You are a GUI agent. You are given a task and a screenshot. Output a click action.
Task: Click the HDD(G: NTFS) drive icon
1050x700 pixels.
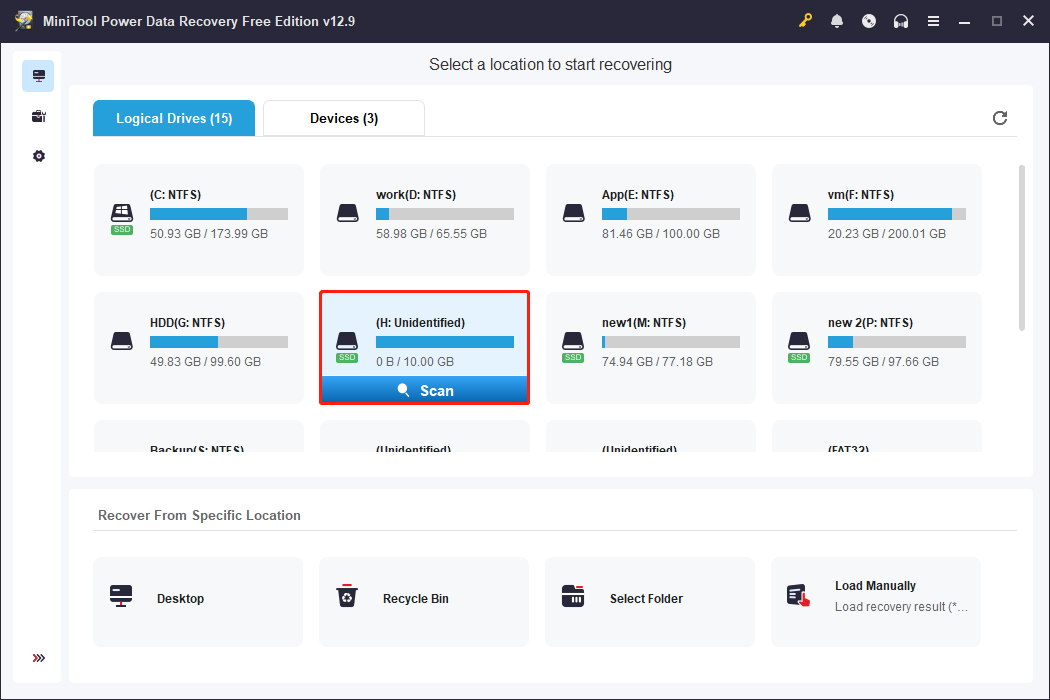[x=122, y=341]
